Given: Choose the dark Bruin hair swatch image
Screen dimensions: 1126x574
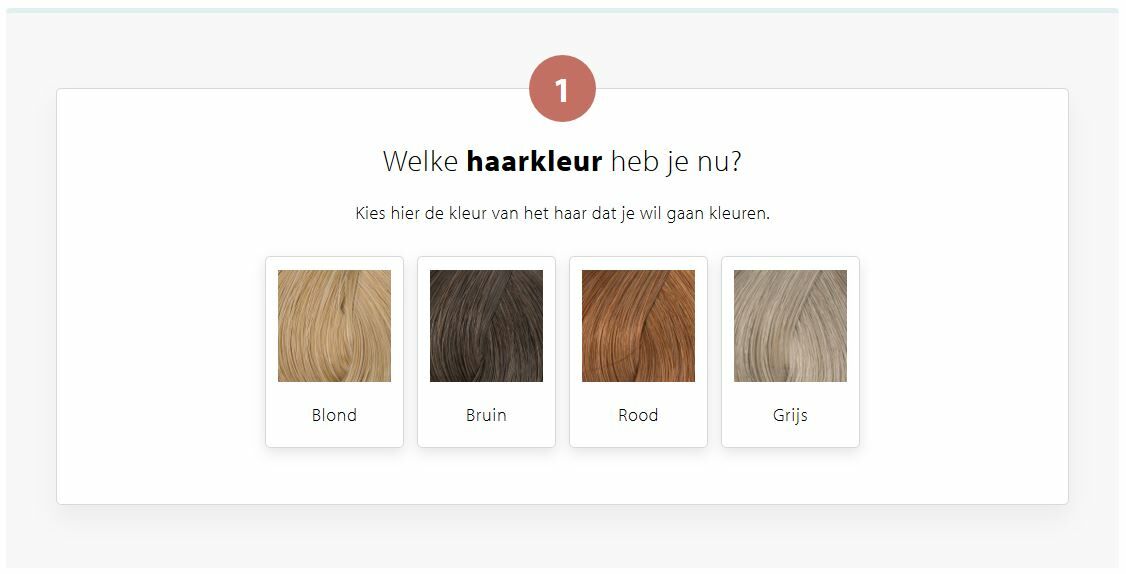Looking at the screenshot, I should 486,325.
